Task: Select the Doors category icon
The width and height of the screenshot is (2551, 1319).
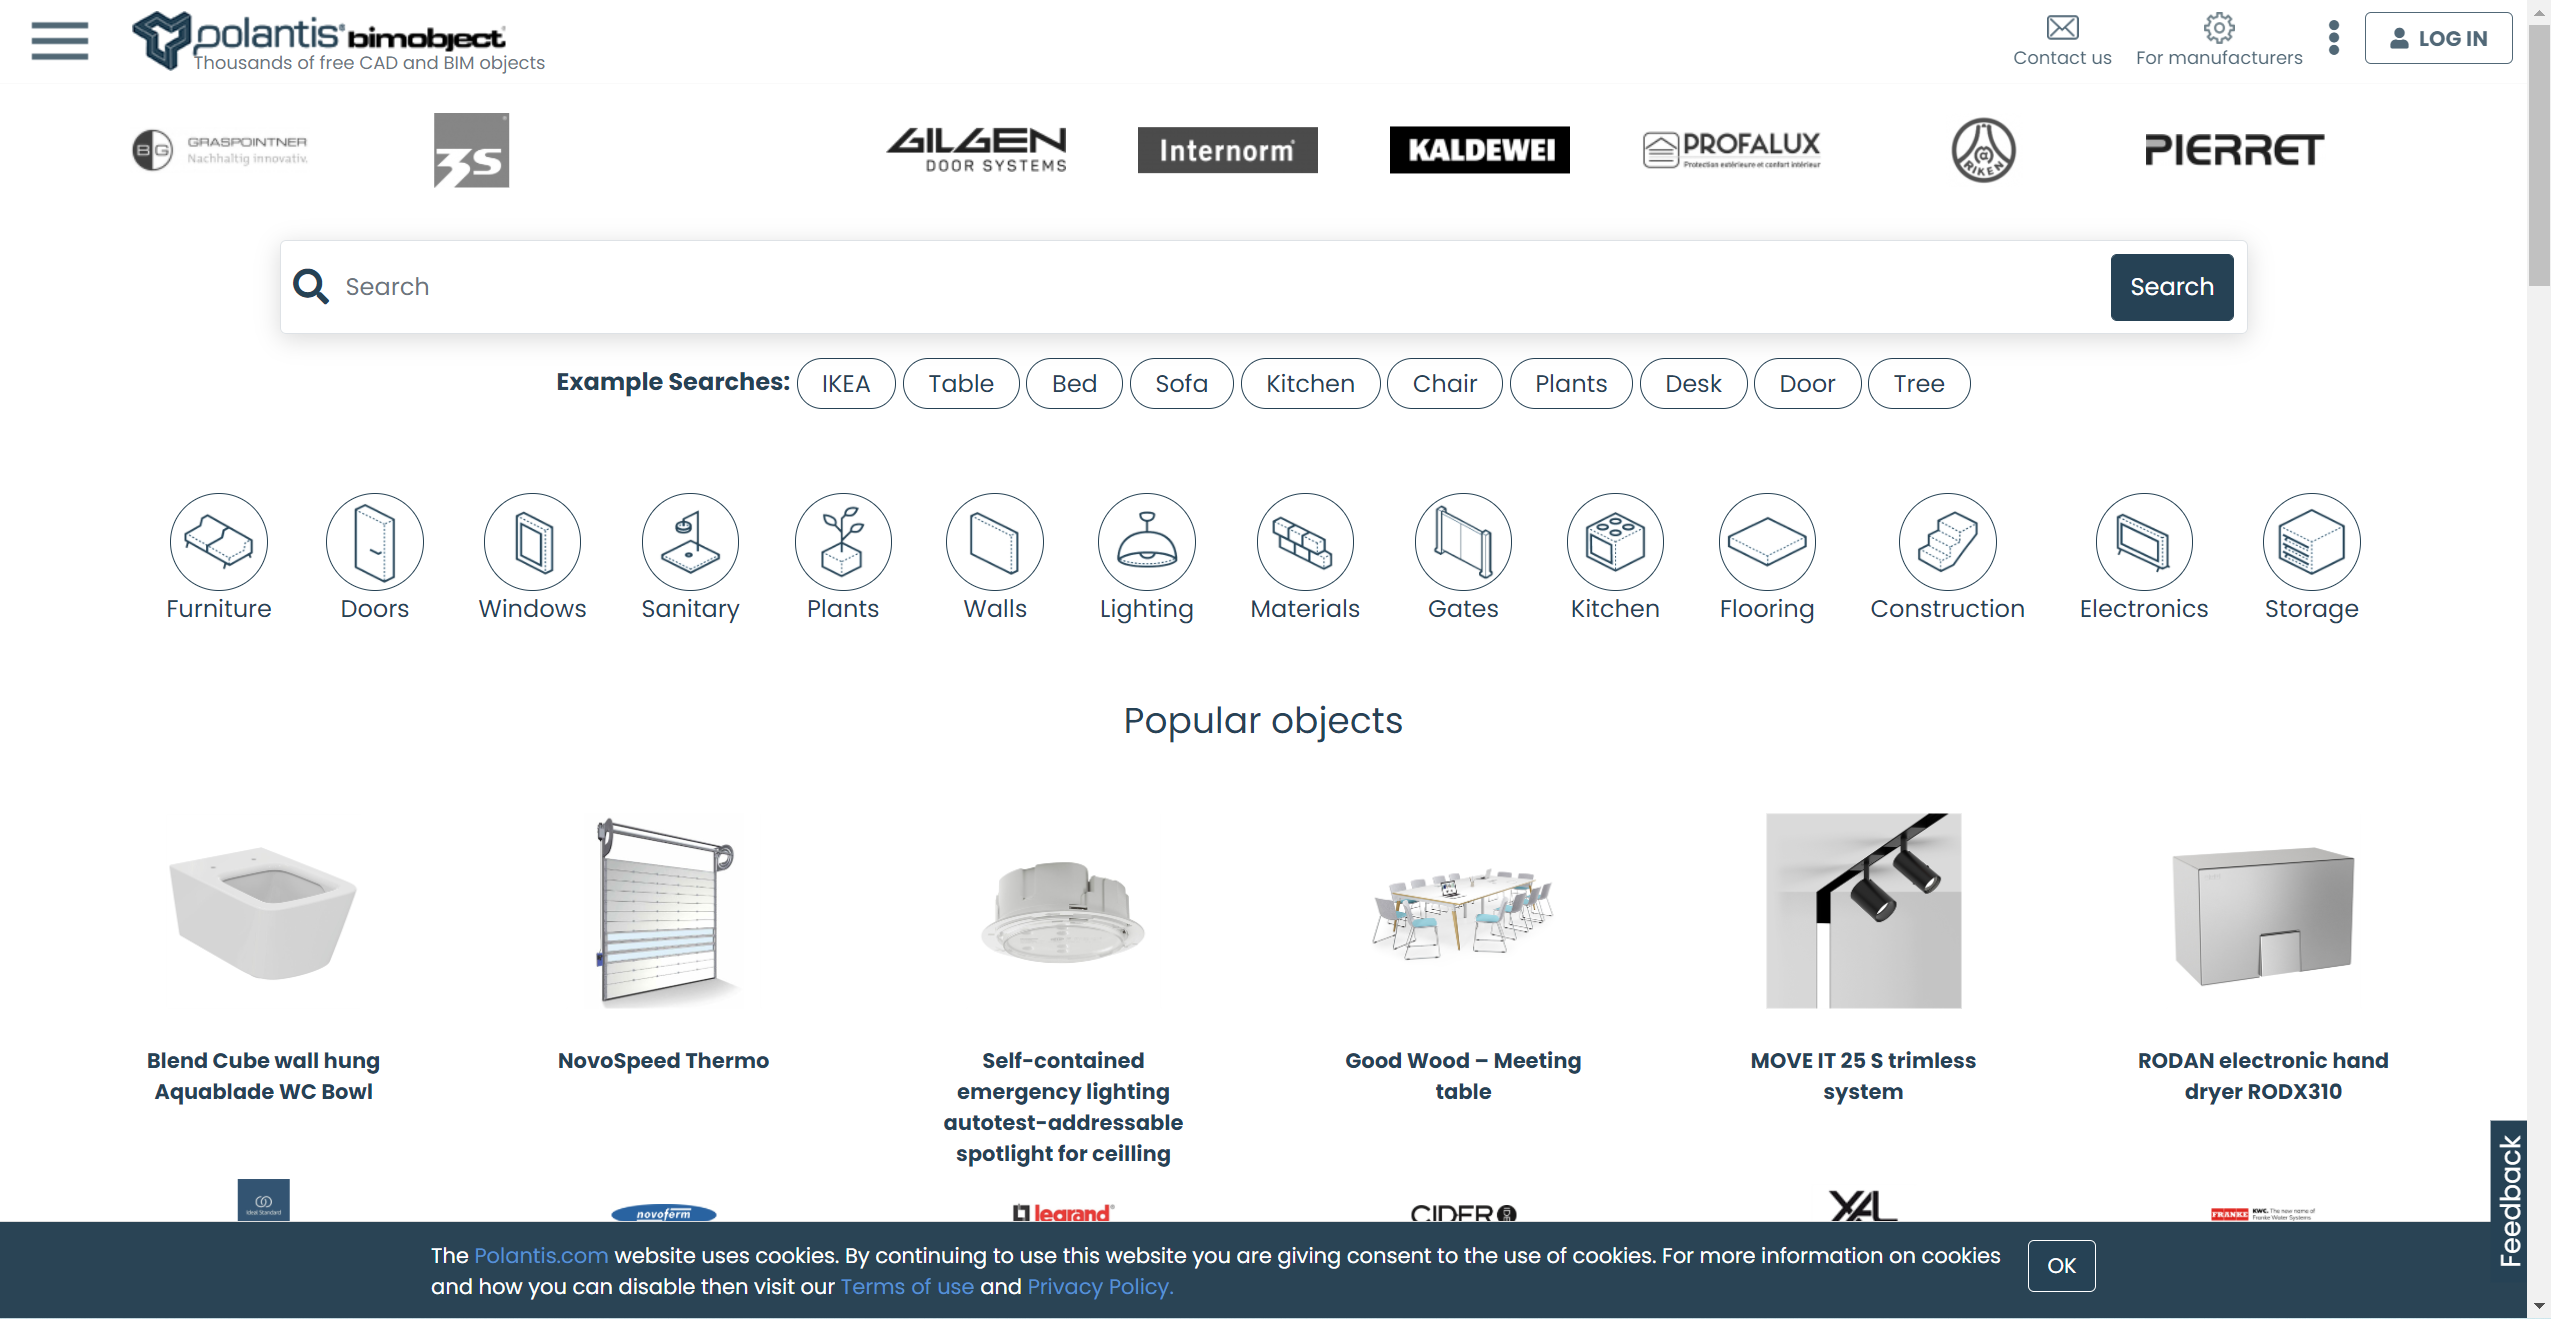Action: point(375,542)
